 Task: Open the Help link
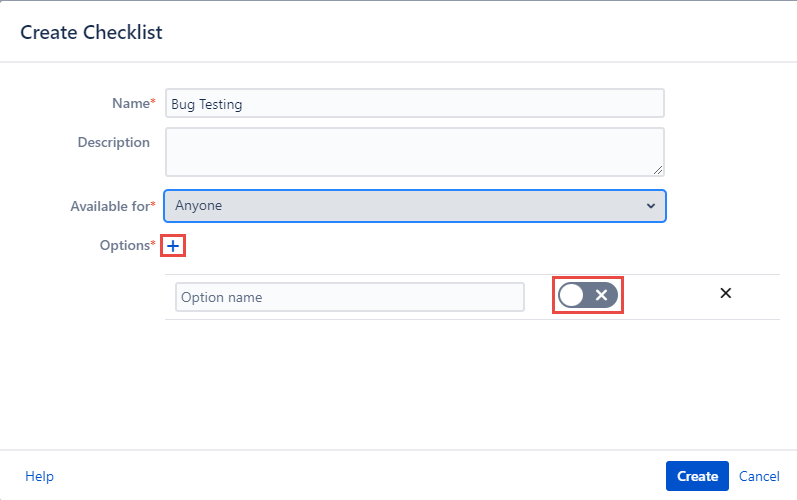(x=39, y=476)
